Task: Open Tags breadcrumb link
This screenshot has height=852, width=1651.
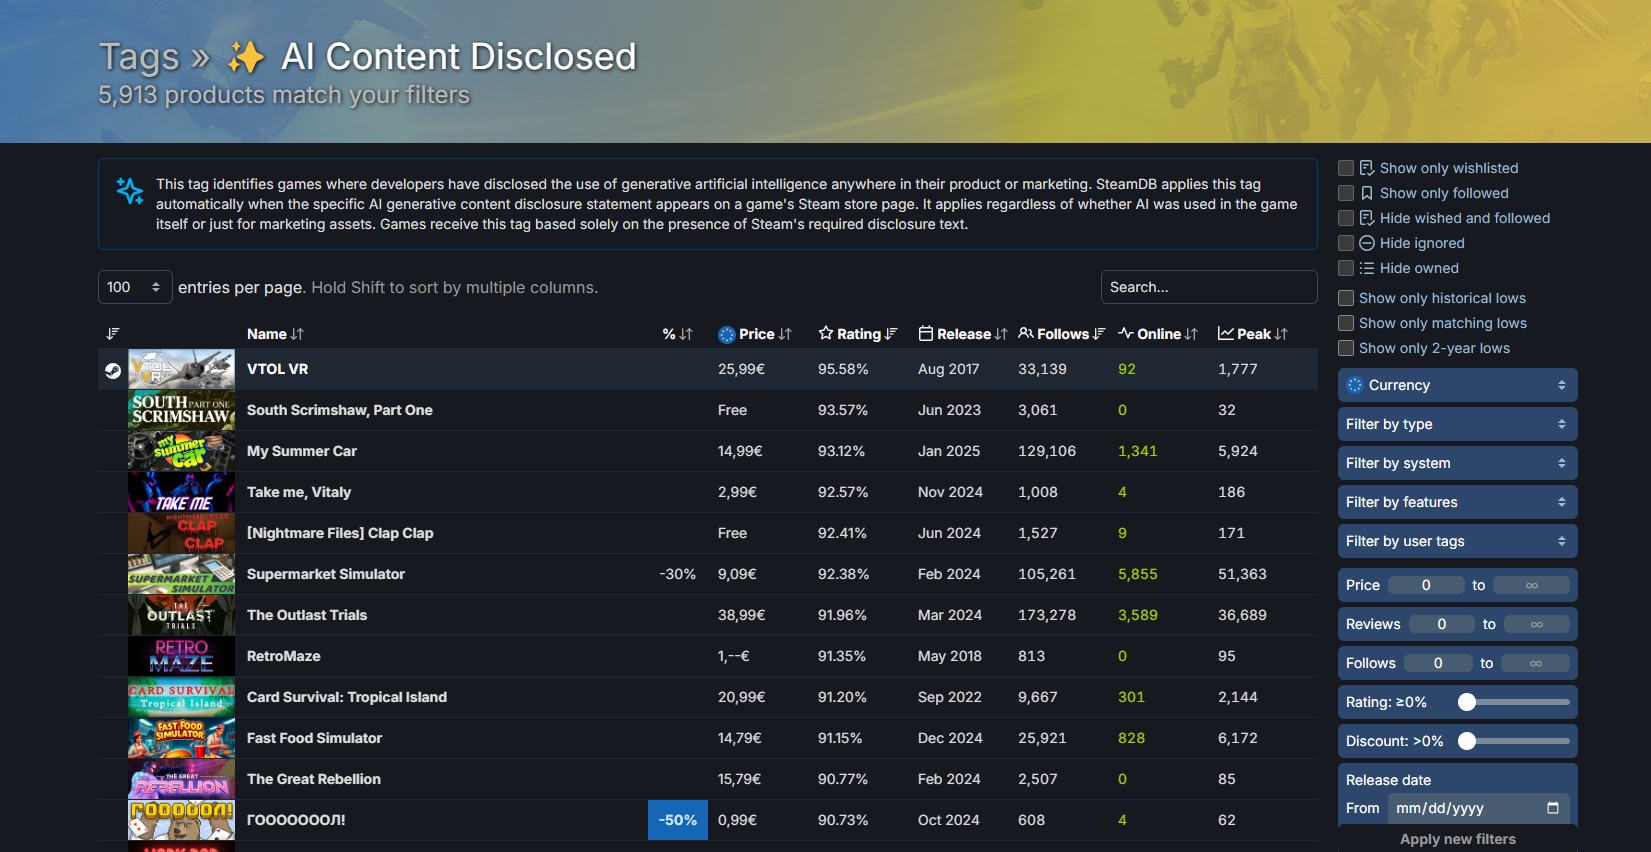Action: coord(139,57)
